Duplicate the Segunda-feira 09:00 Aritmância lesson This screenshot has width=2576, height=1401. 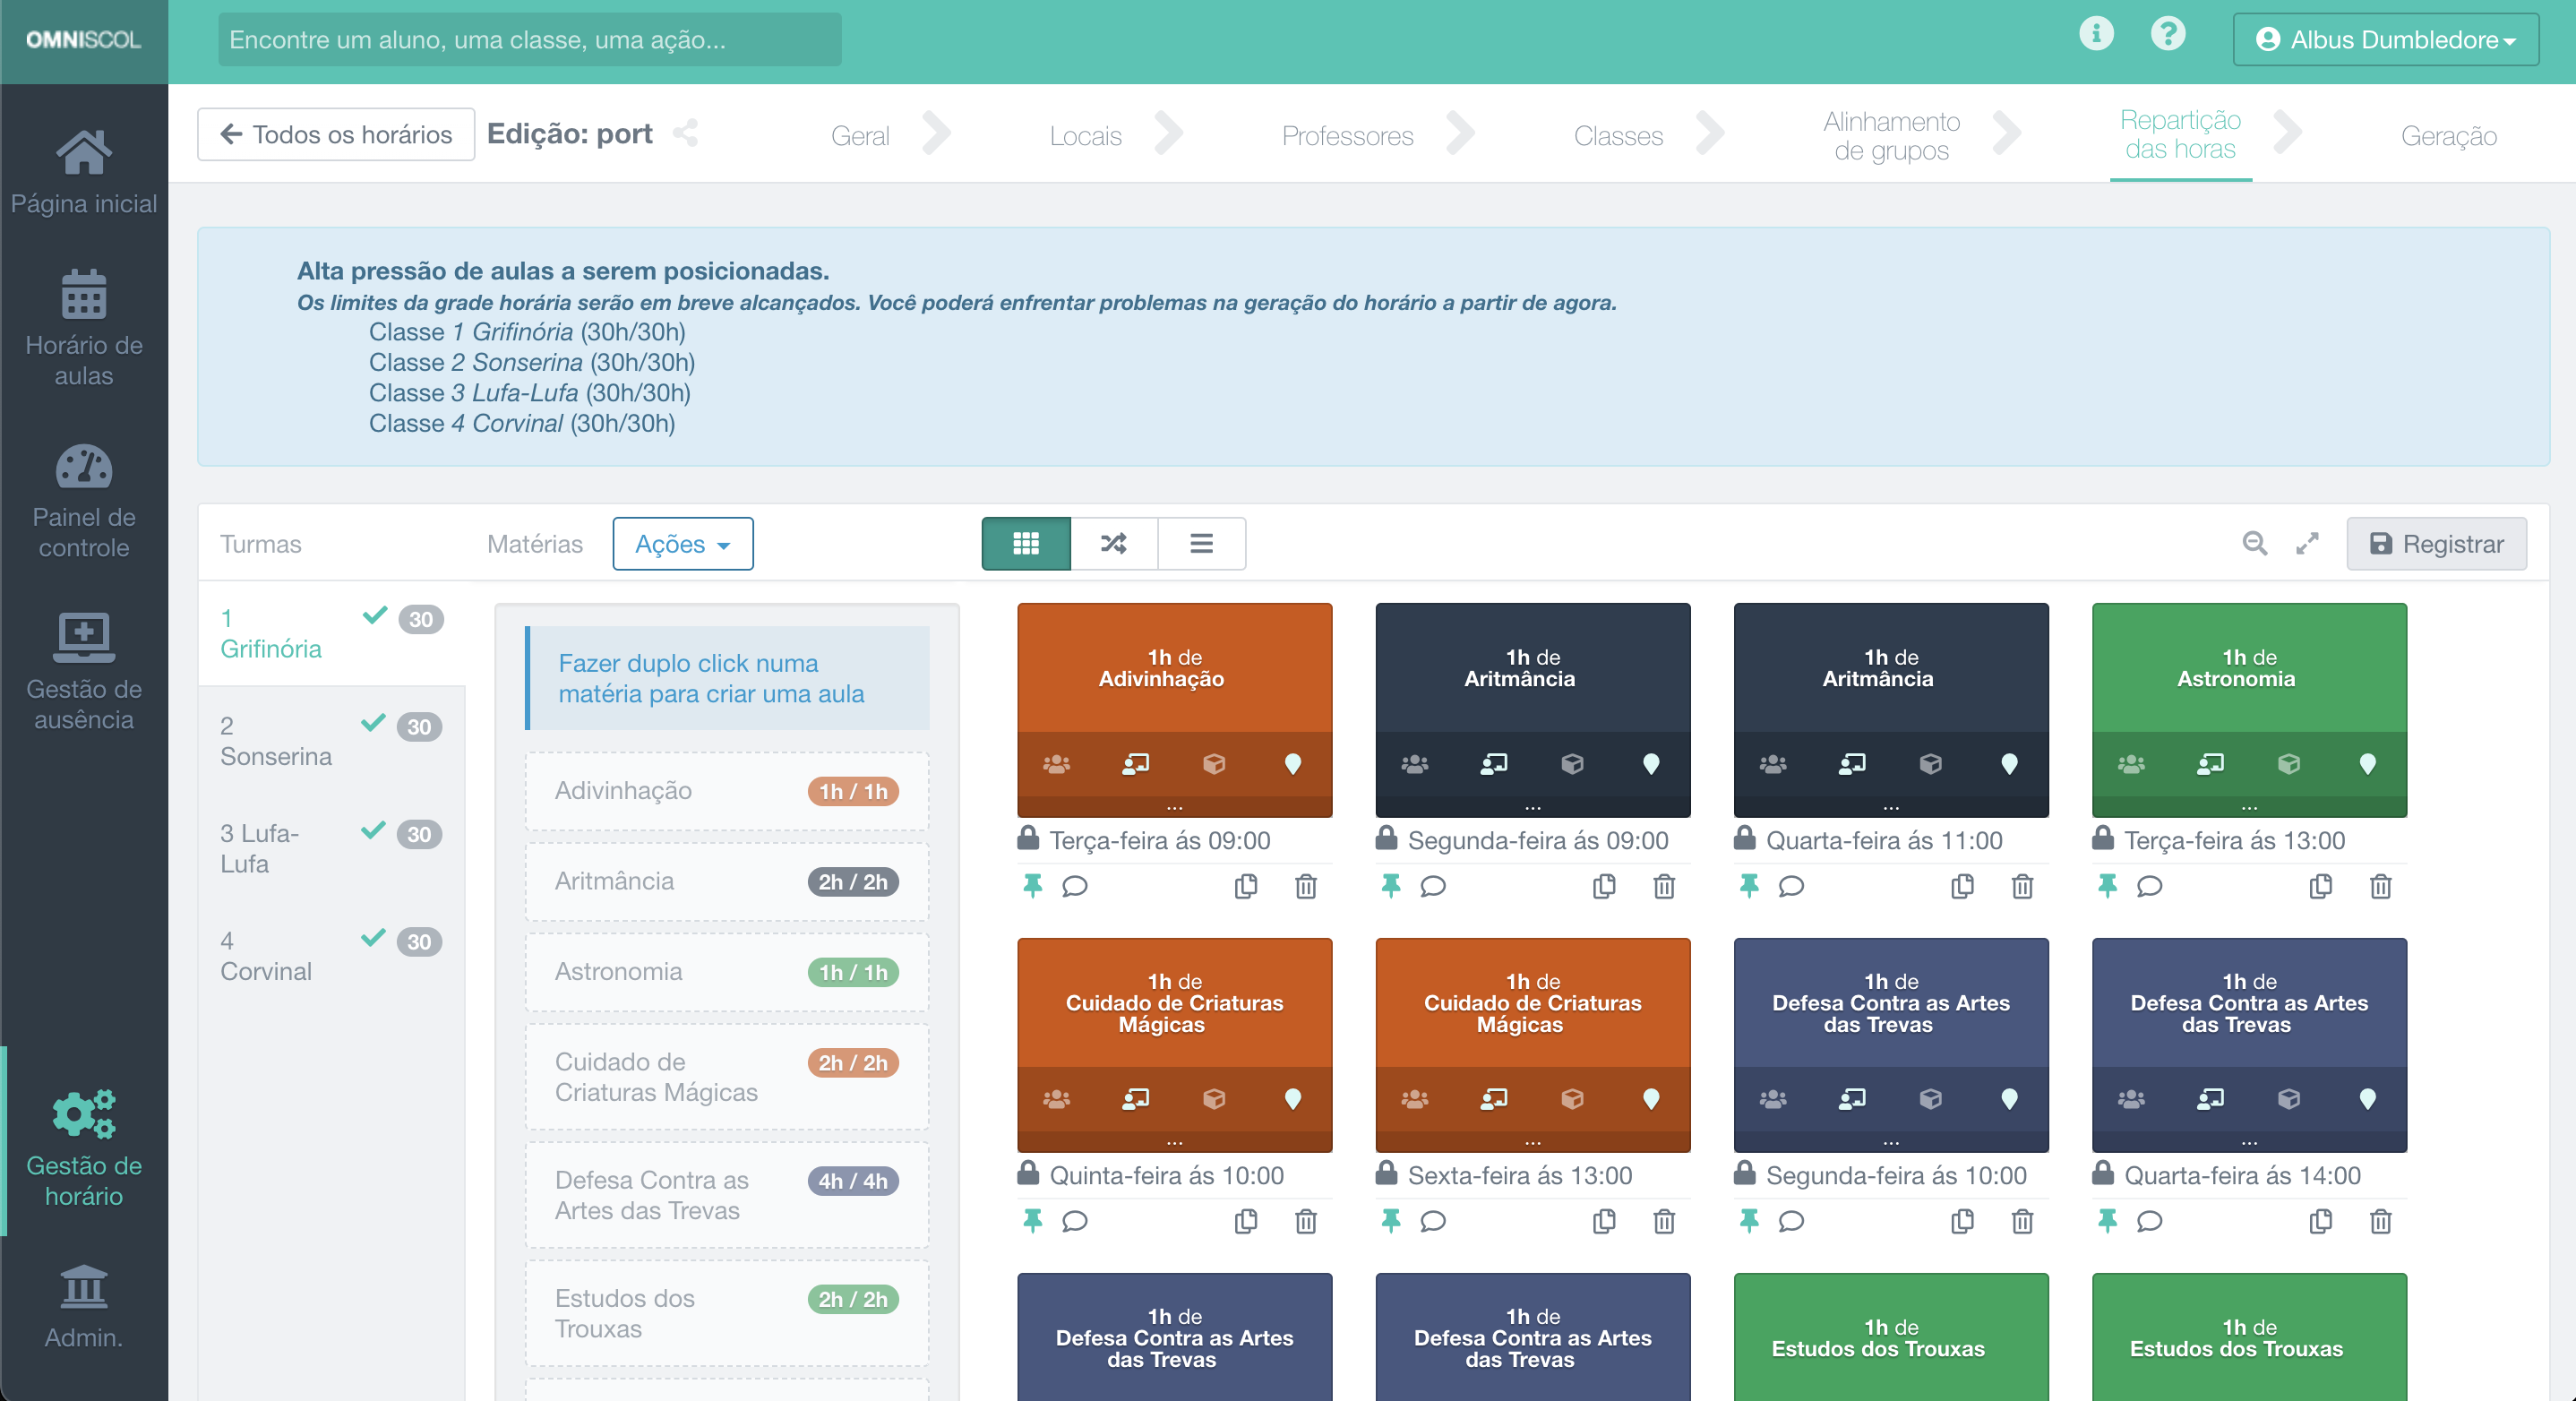tap(1604, 886)
